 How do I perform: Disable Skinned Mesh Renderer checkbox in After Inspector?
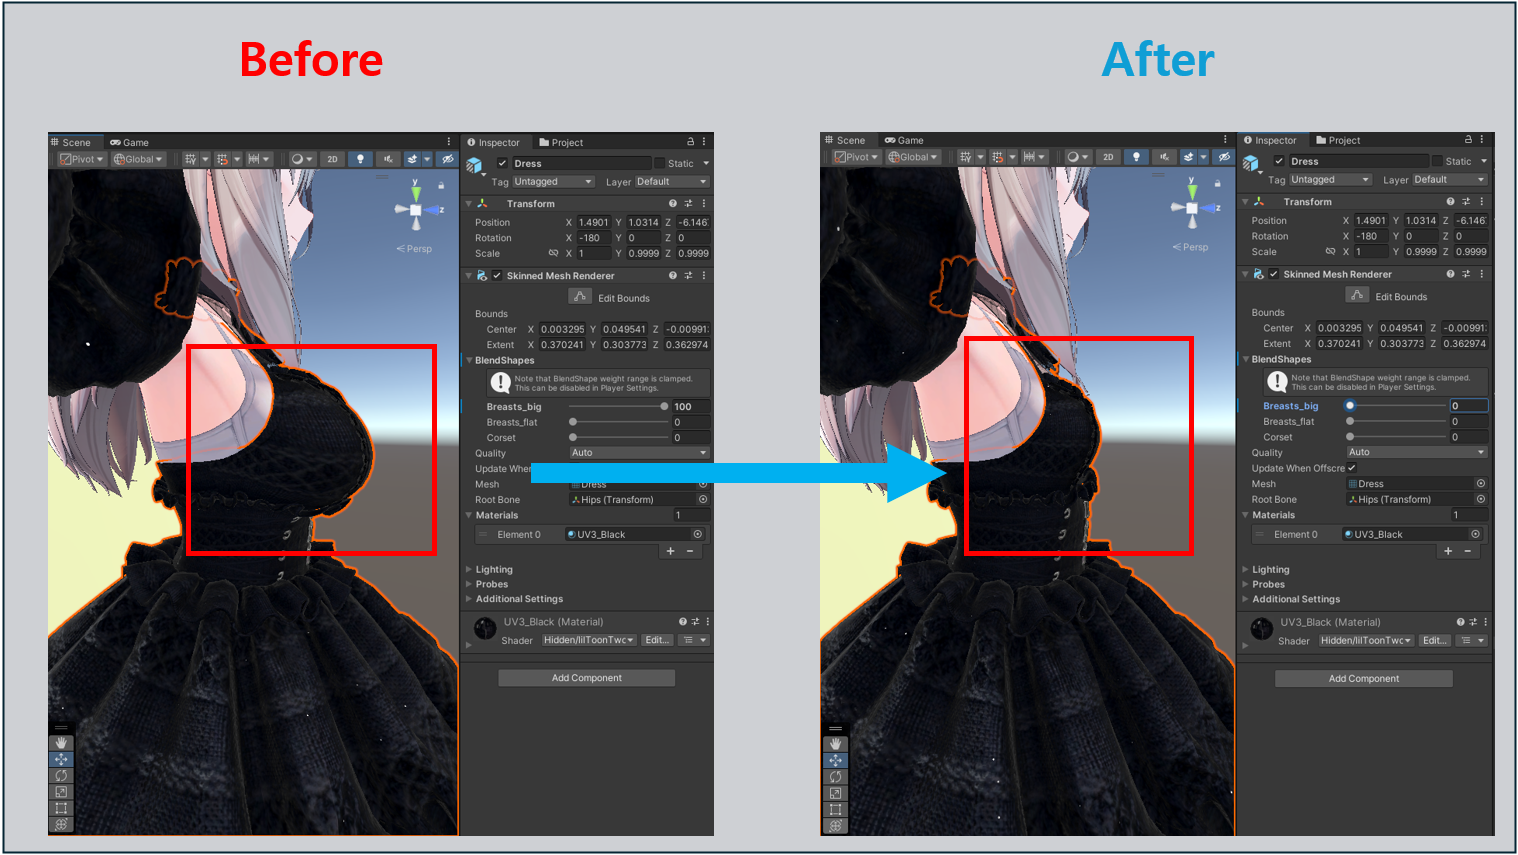(1274, 274)
